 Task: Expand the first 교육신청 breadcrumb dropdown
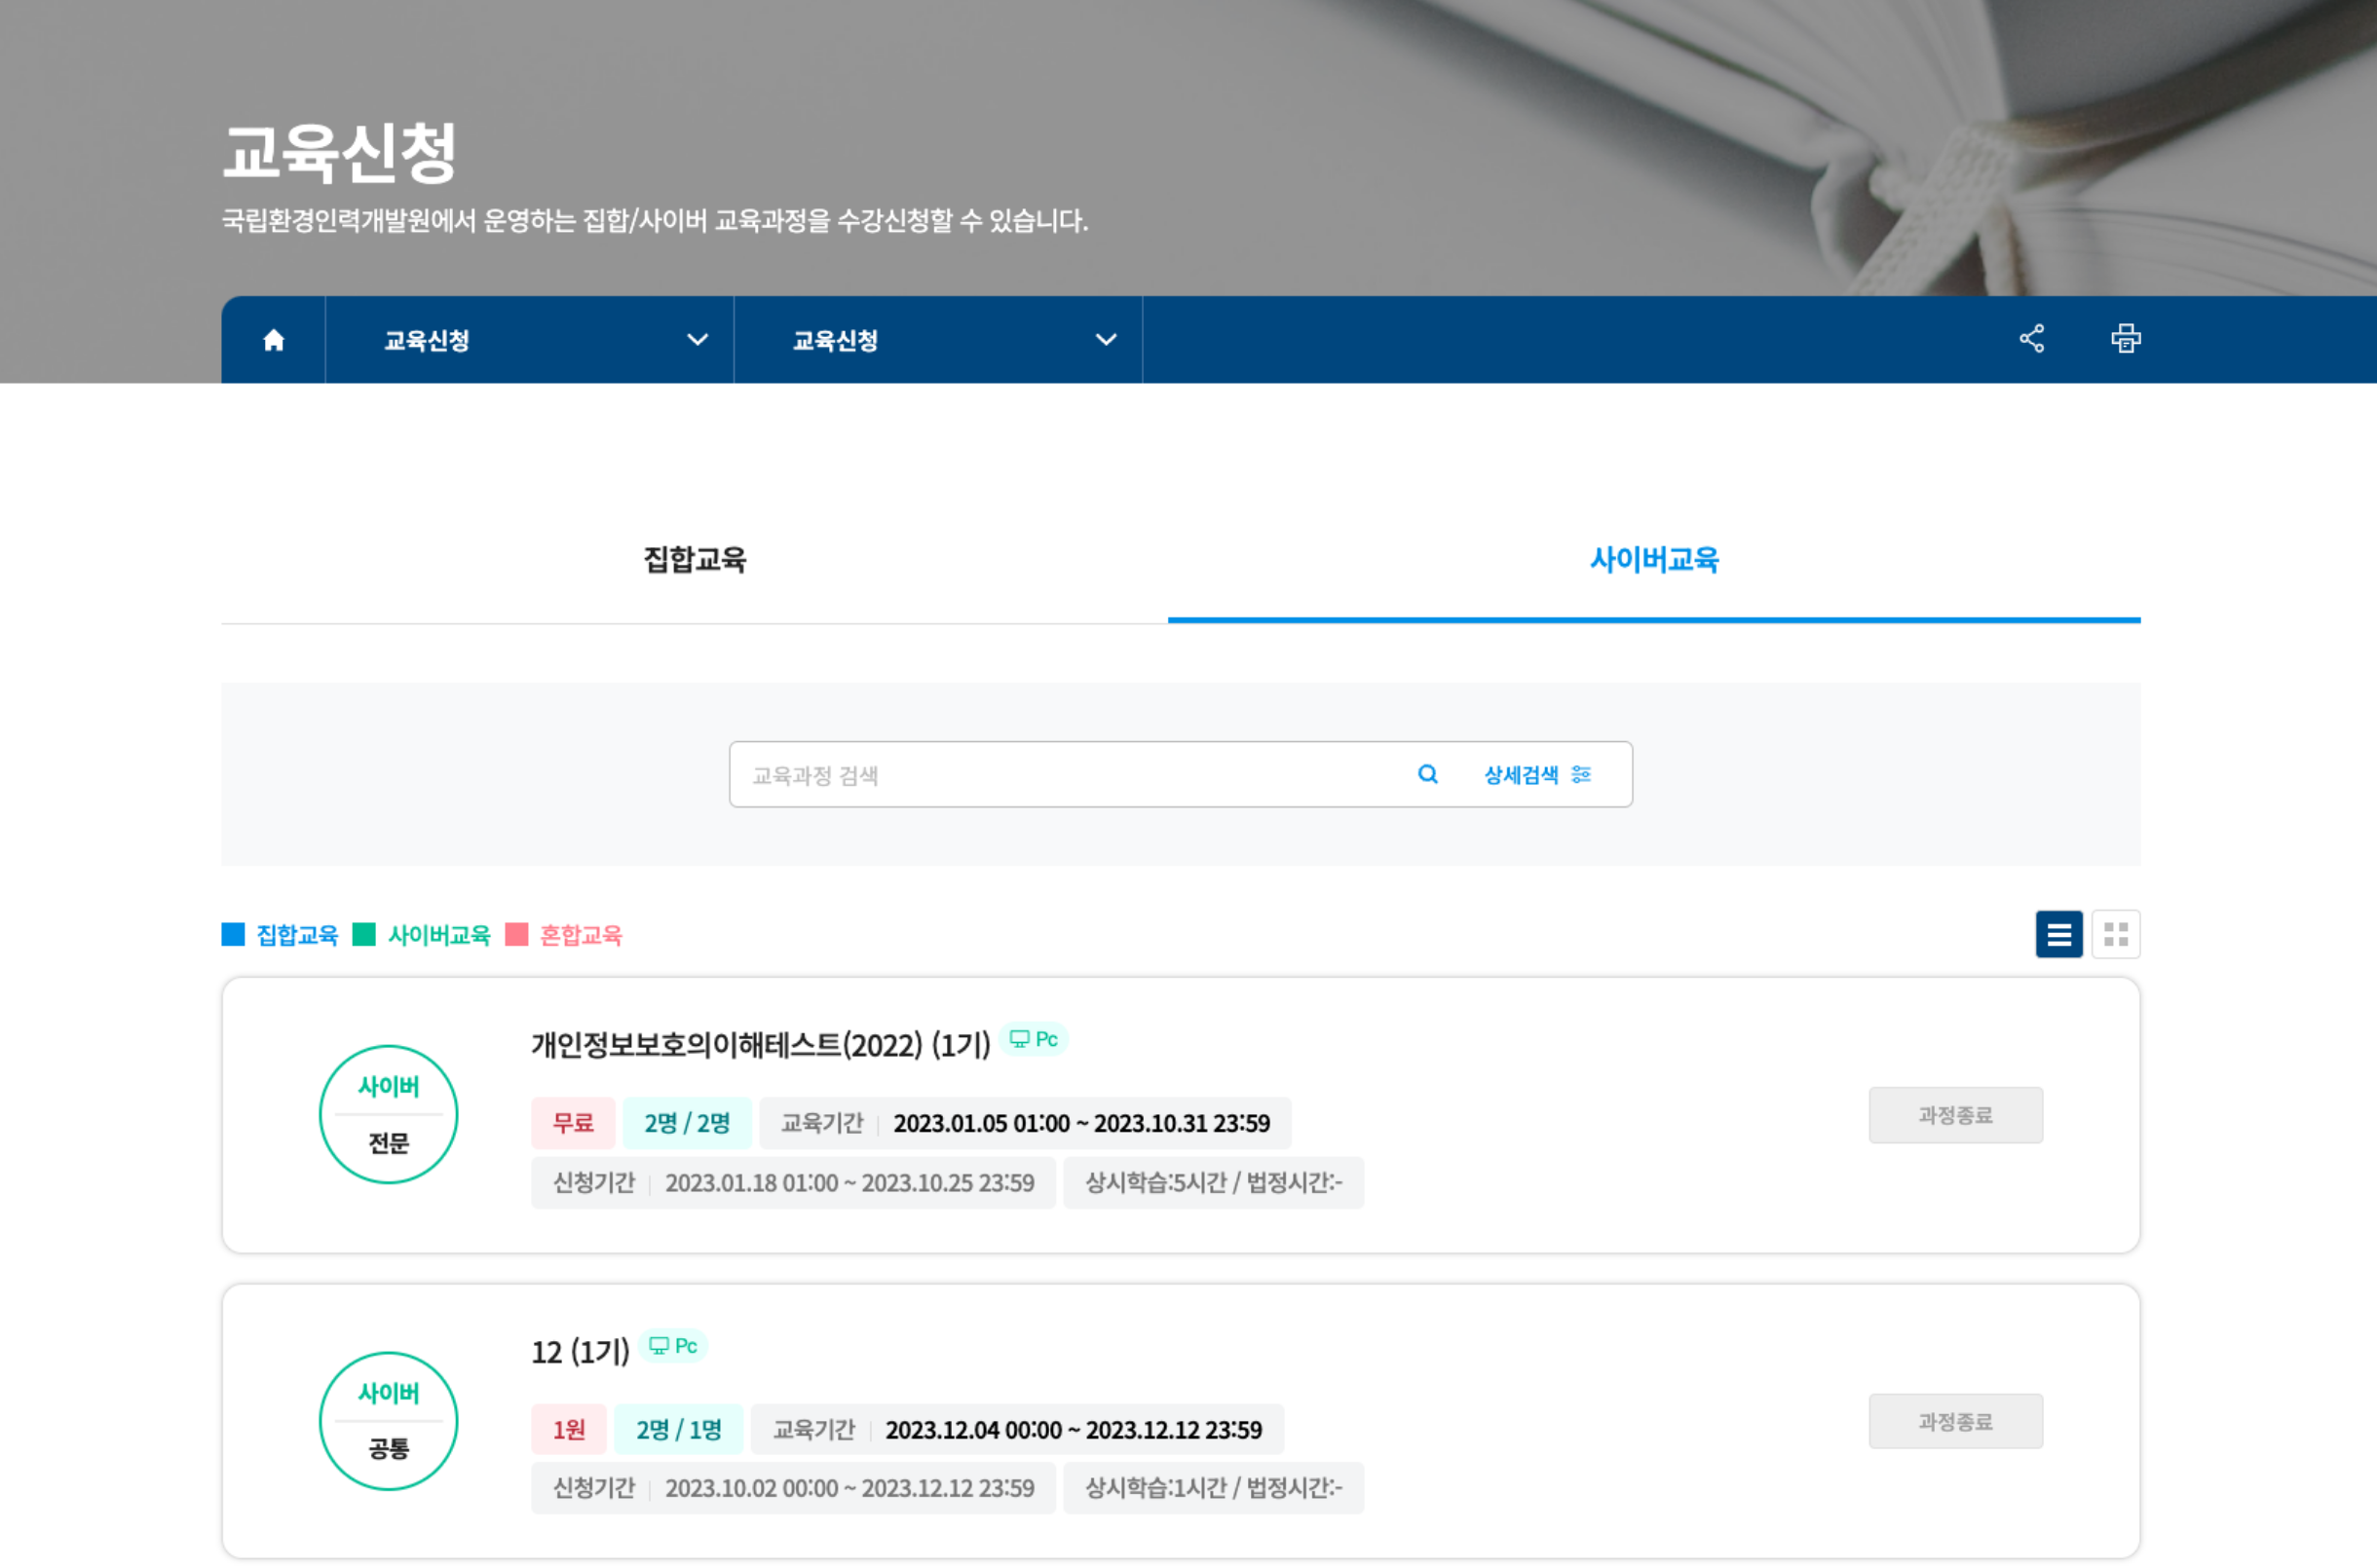pos(697,340)
